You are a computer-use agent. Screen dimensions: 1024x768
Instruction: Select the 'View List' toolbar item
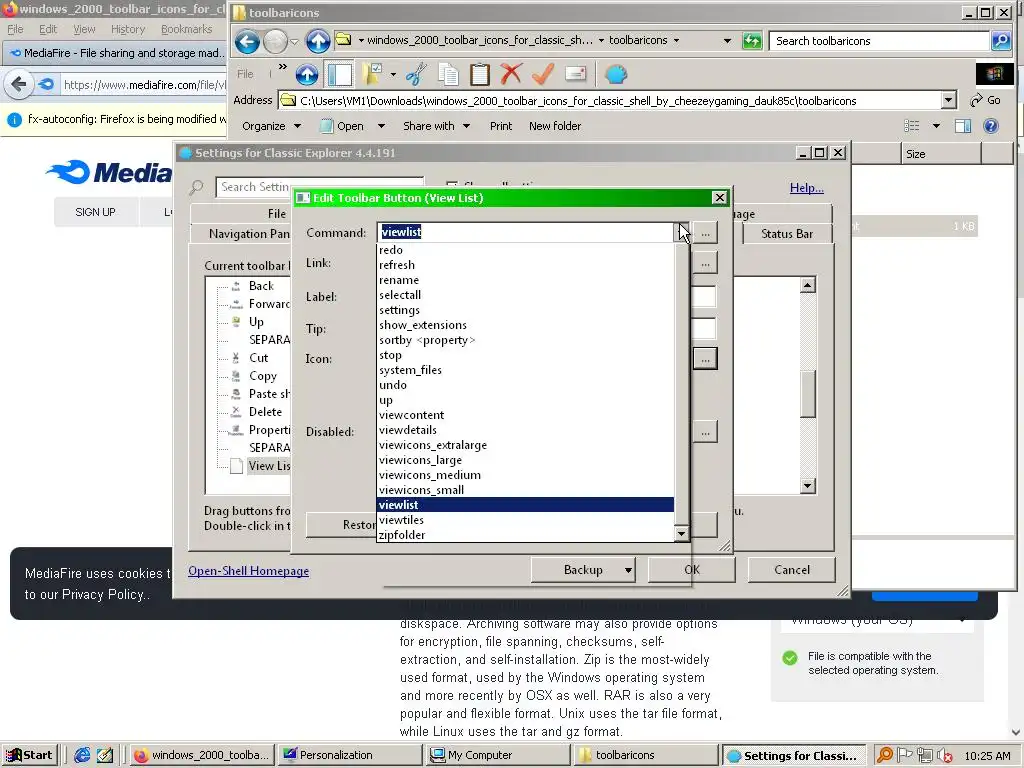coord(269,466)
